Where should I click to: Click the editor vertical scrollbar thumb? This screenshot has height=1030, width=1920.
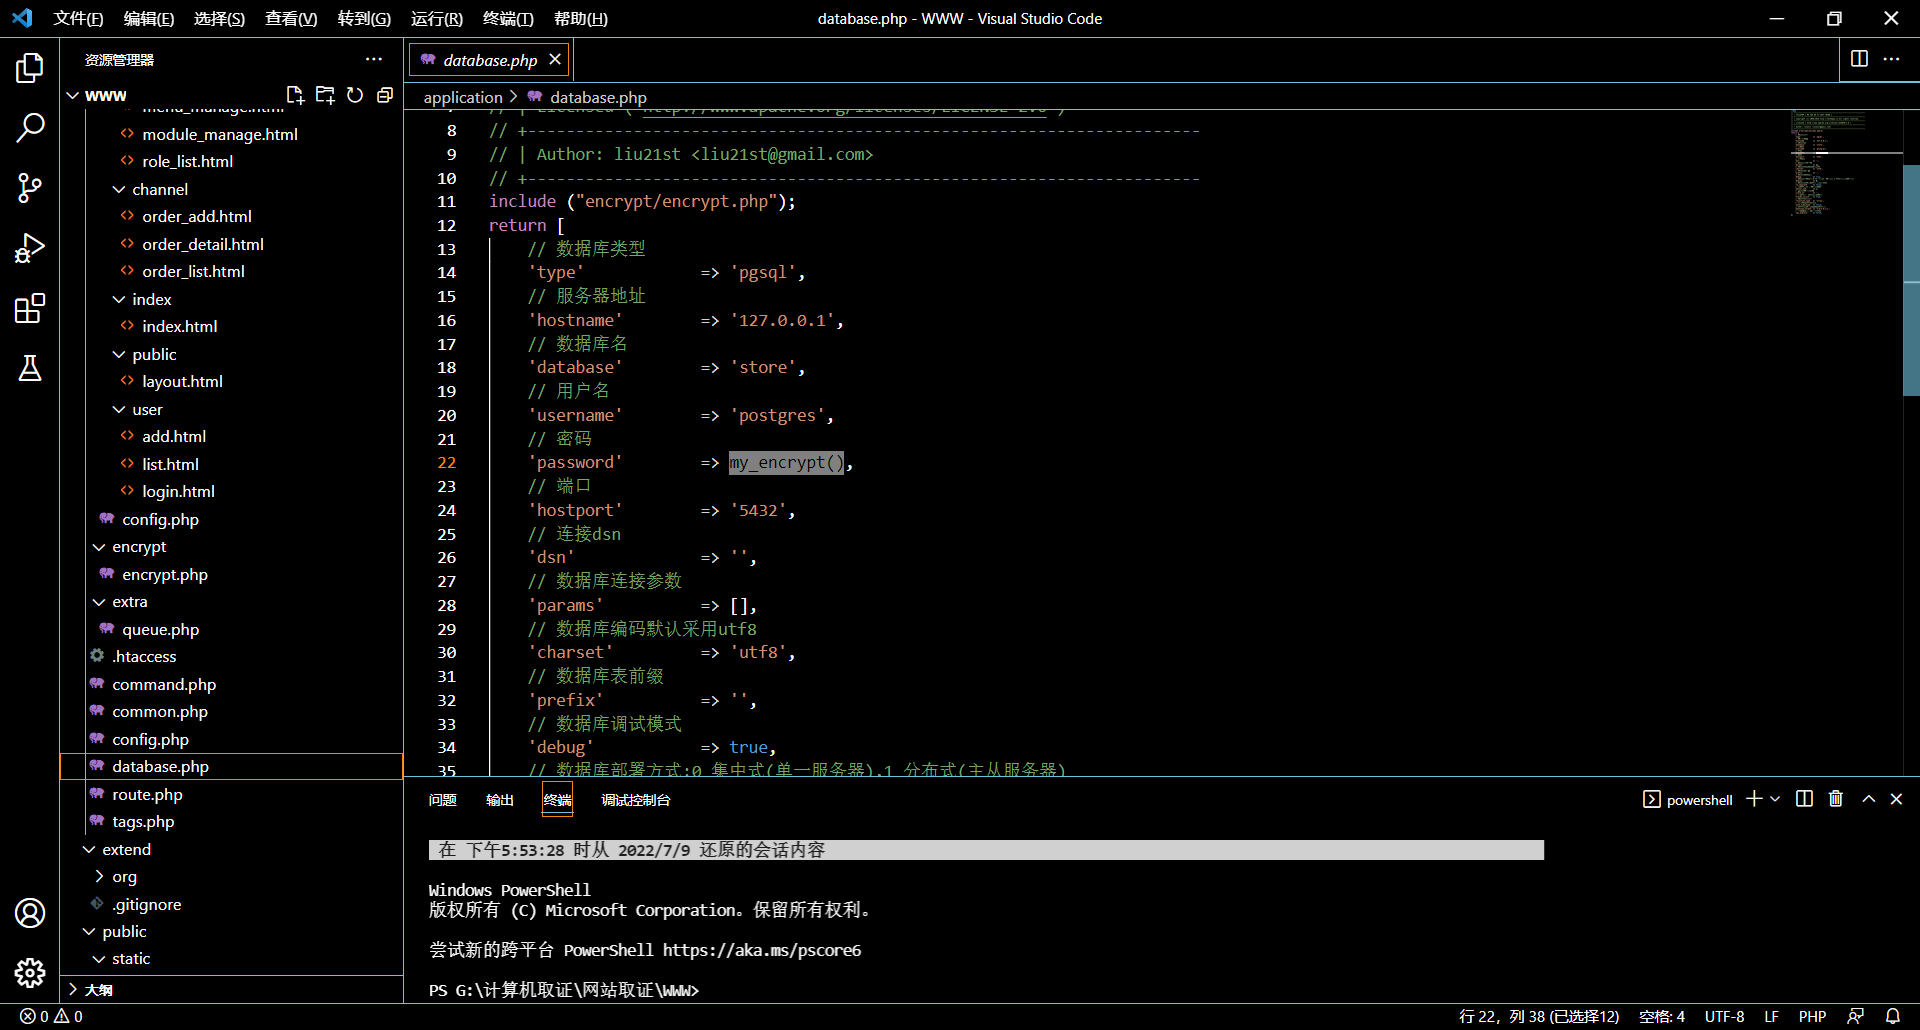tap(1911, 280)
